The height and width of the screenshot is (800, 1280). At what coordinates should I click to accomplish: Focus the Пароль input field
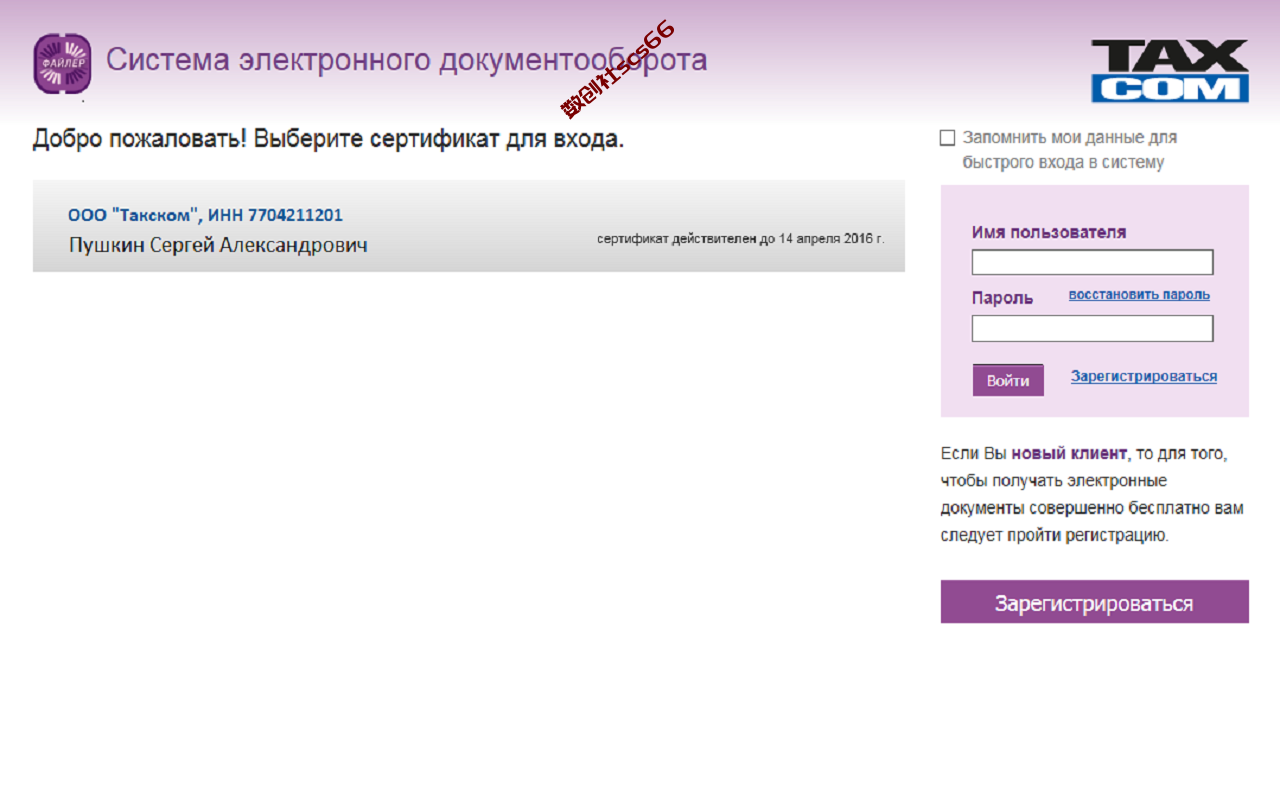(1092, 328)
